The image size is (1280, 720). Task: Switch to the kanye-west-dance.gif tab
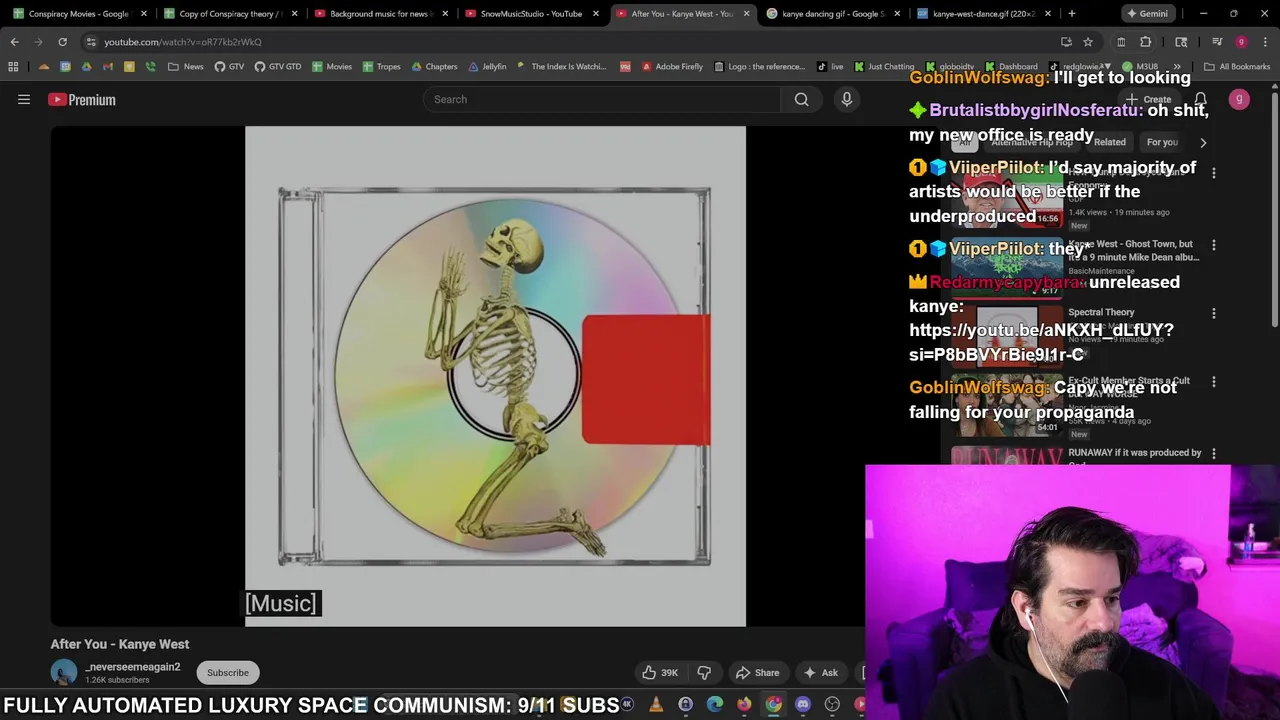click(983, 14)
